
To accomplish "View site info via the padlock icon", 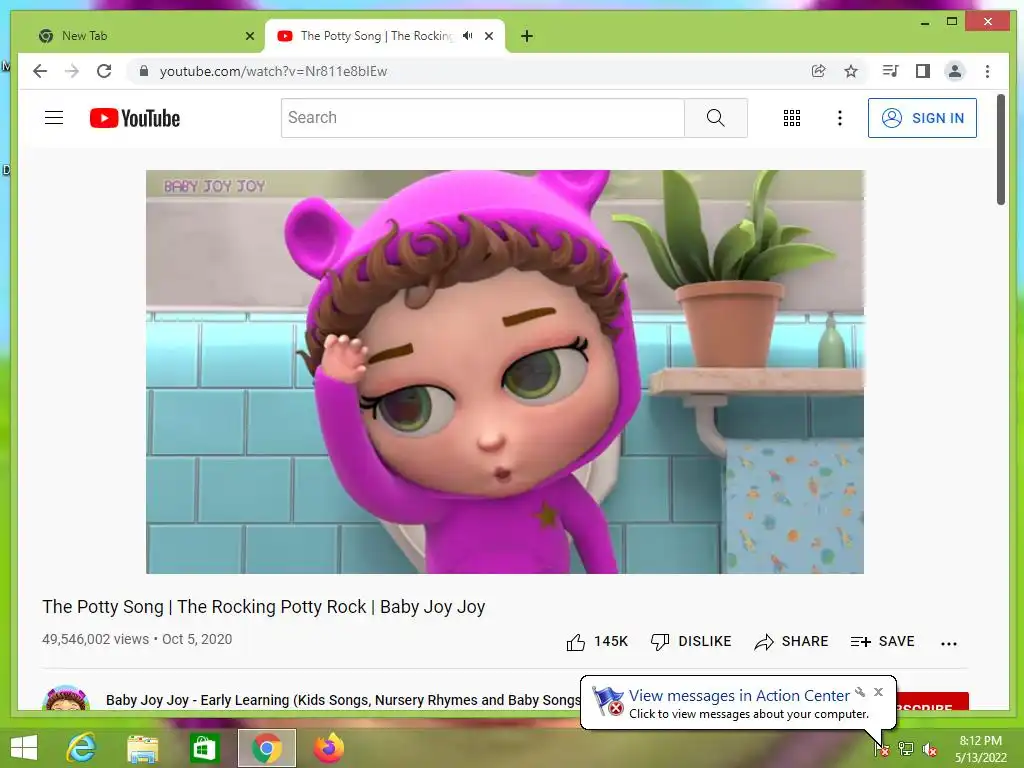I will pyautogui.click(x=144, y=71).
